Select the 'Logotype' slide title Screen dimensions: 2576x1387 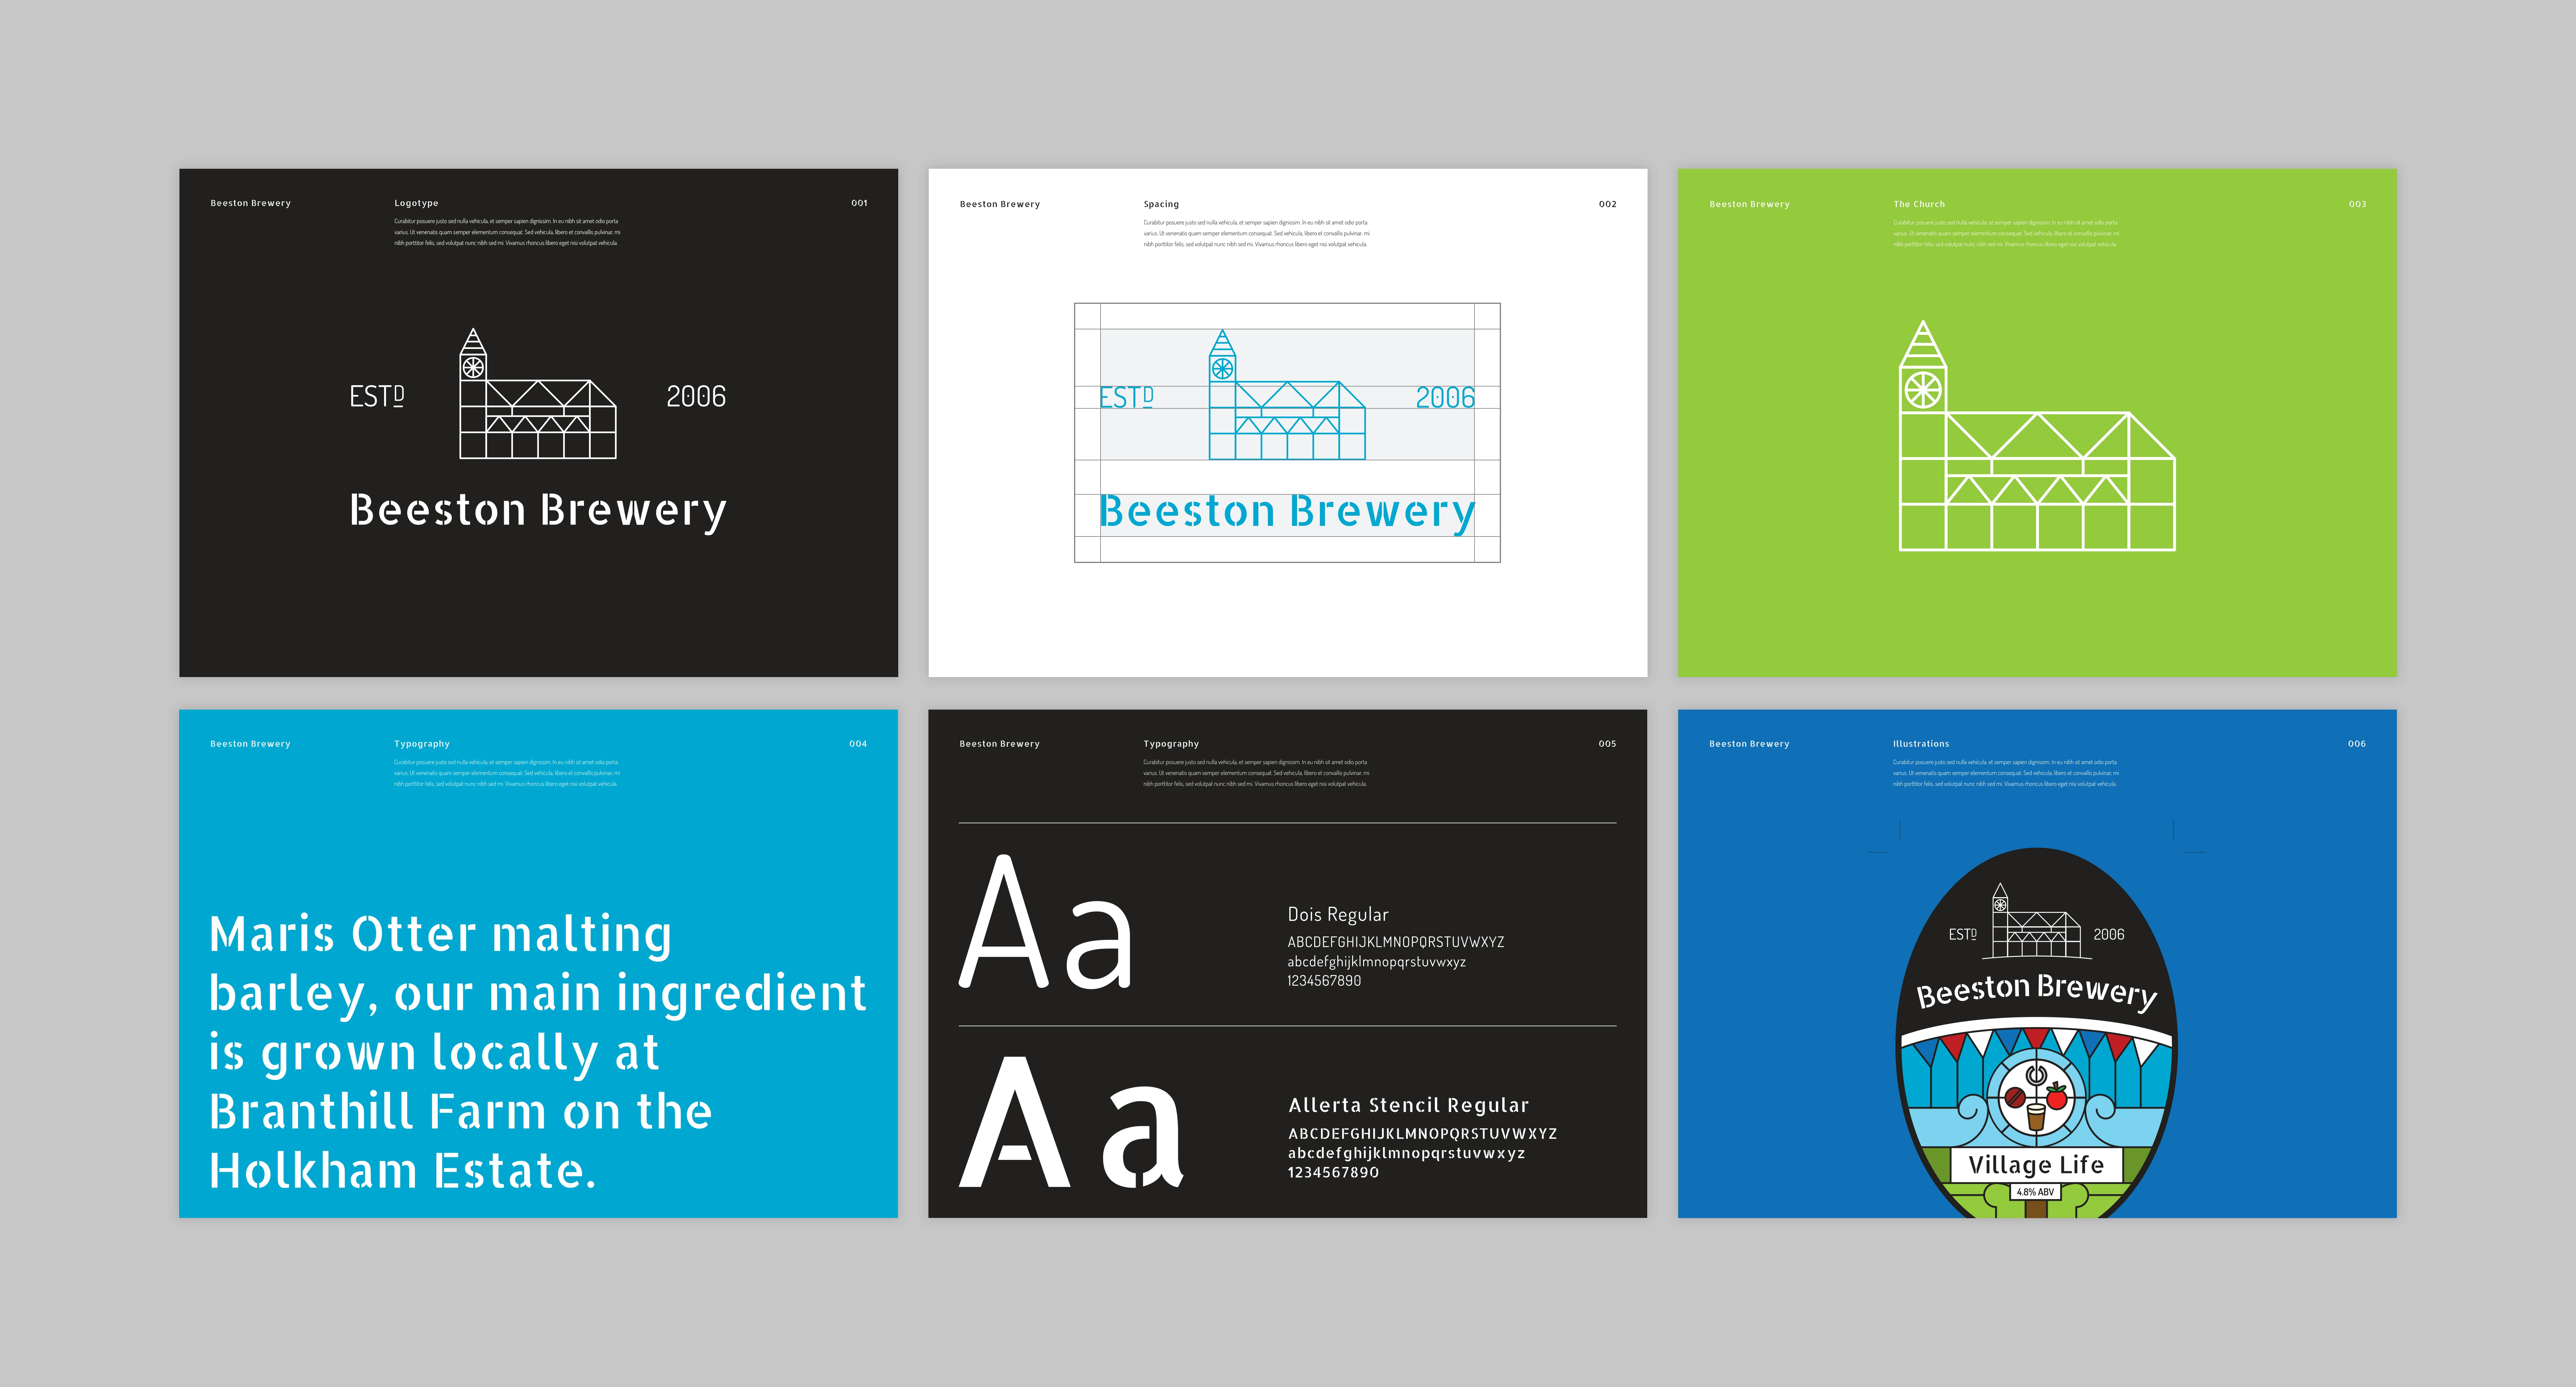pyautogui.click(x=416, y=203)
